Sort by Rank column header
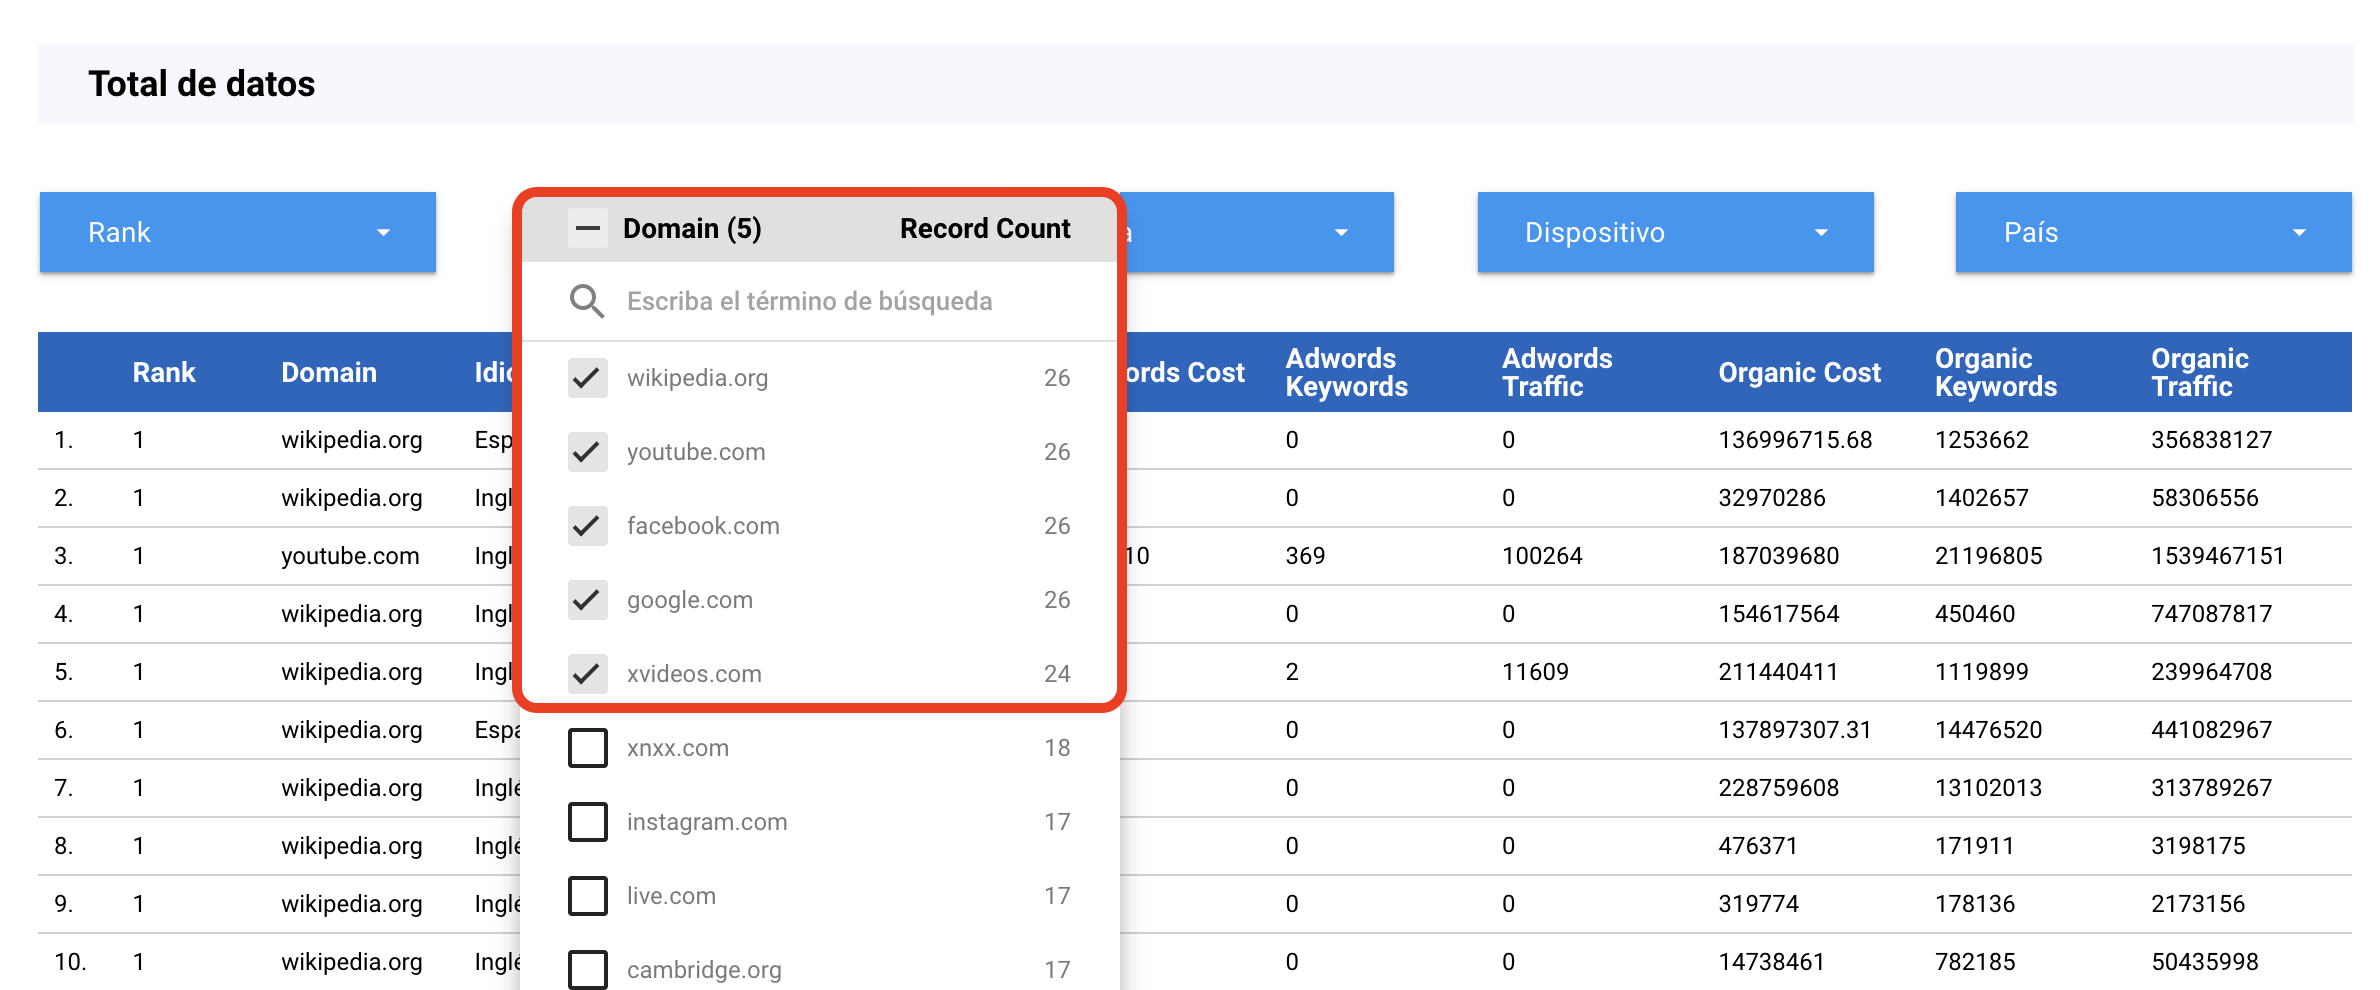The height and width of the screenshot is (990, 2380). pyautogui.click(x=164, y=372)
